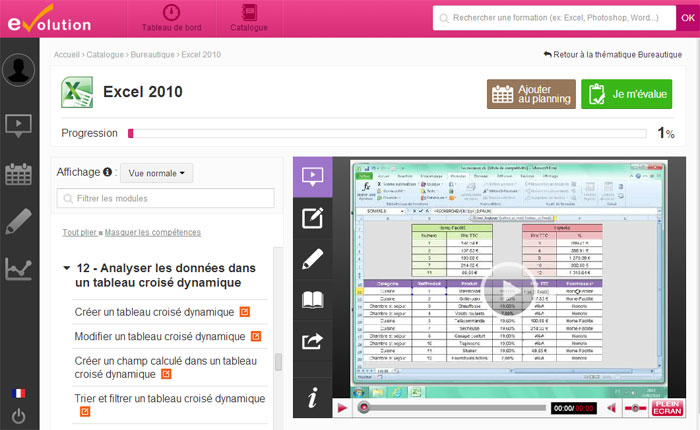This screenshot has height=430, width=700.
Task: Open the planning calendar sidebar icon
Action: [x=18, y=174]
